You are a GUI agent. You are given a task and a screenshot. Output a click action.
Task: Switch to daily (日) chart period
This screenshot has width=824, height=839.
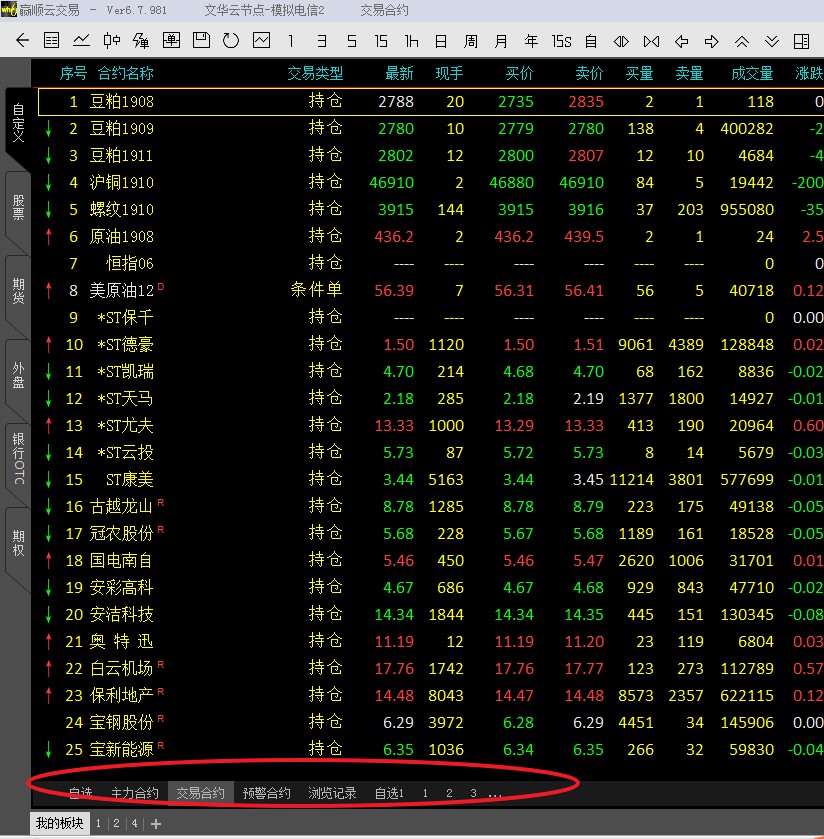click(441, 41)
